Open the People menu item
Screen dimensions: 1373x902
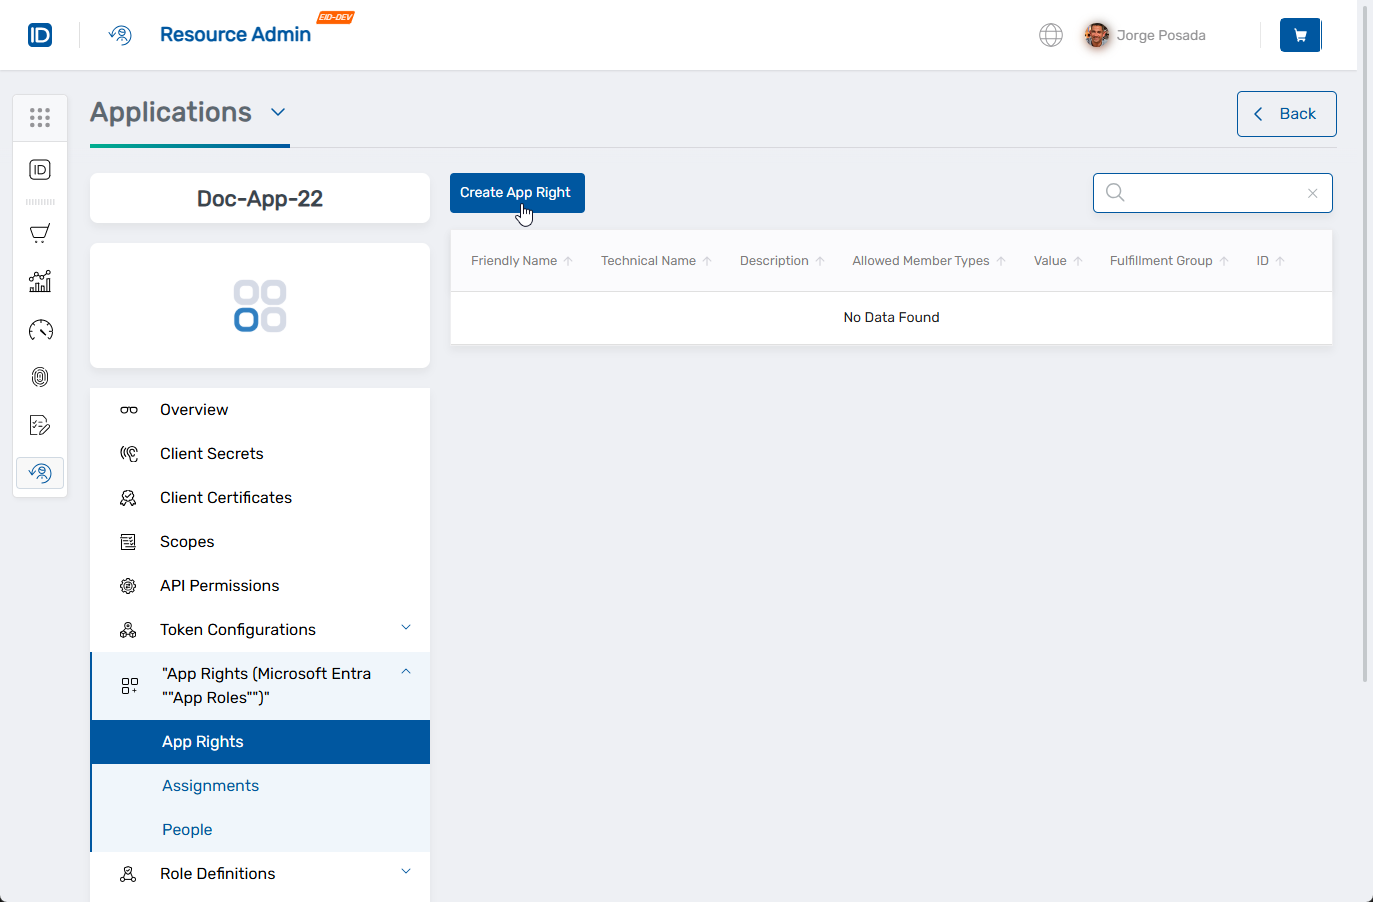187,829
